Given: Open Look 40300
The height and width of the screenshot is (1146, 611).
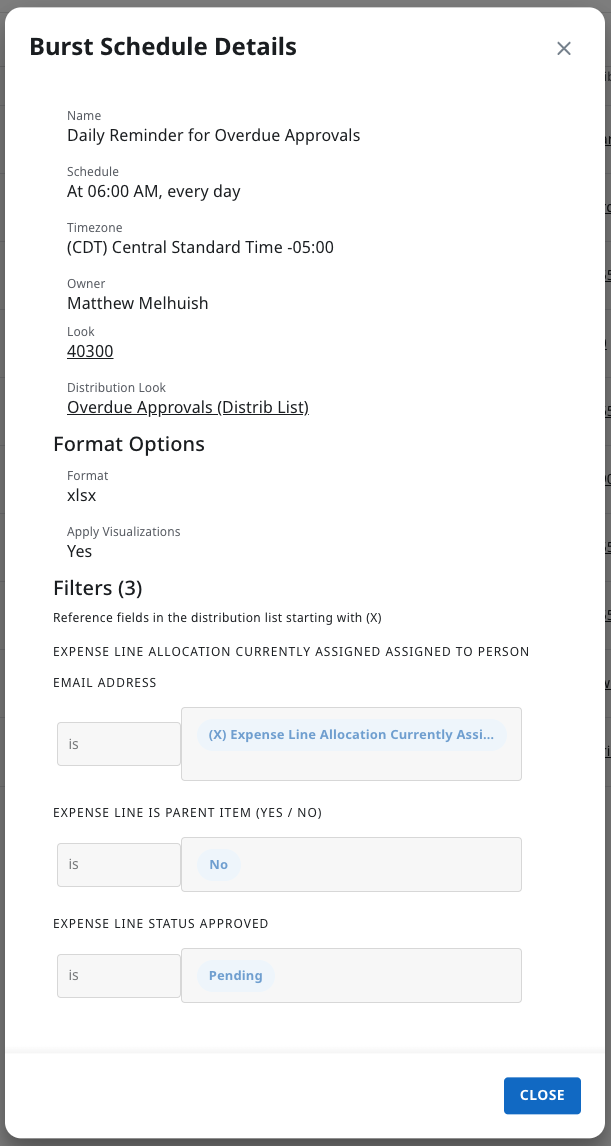Looking at the screenshot, I should (89, 351).
